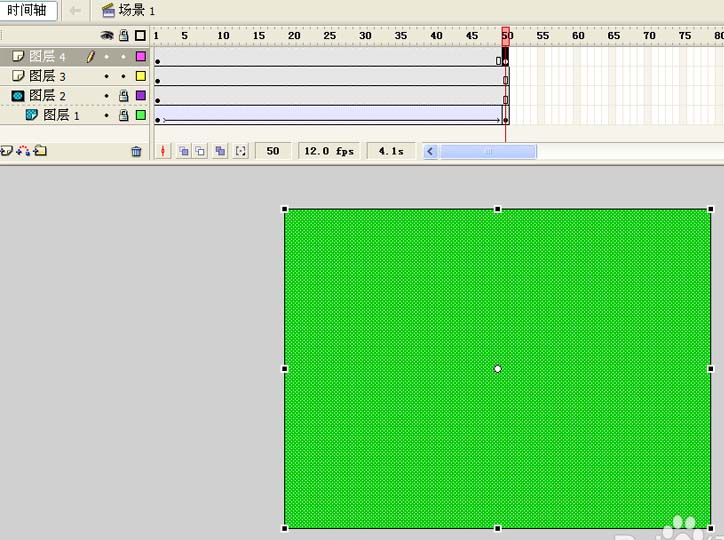This screenshot has height=540, width=724.
Task: Center the playhead frame
Action: [x=163, y=151]
